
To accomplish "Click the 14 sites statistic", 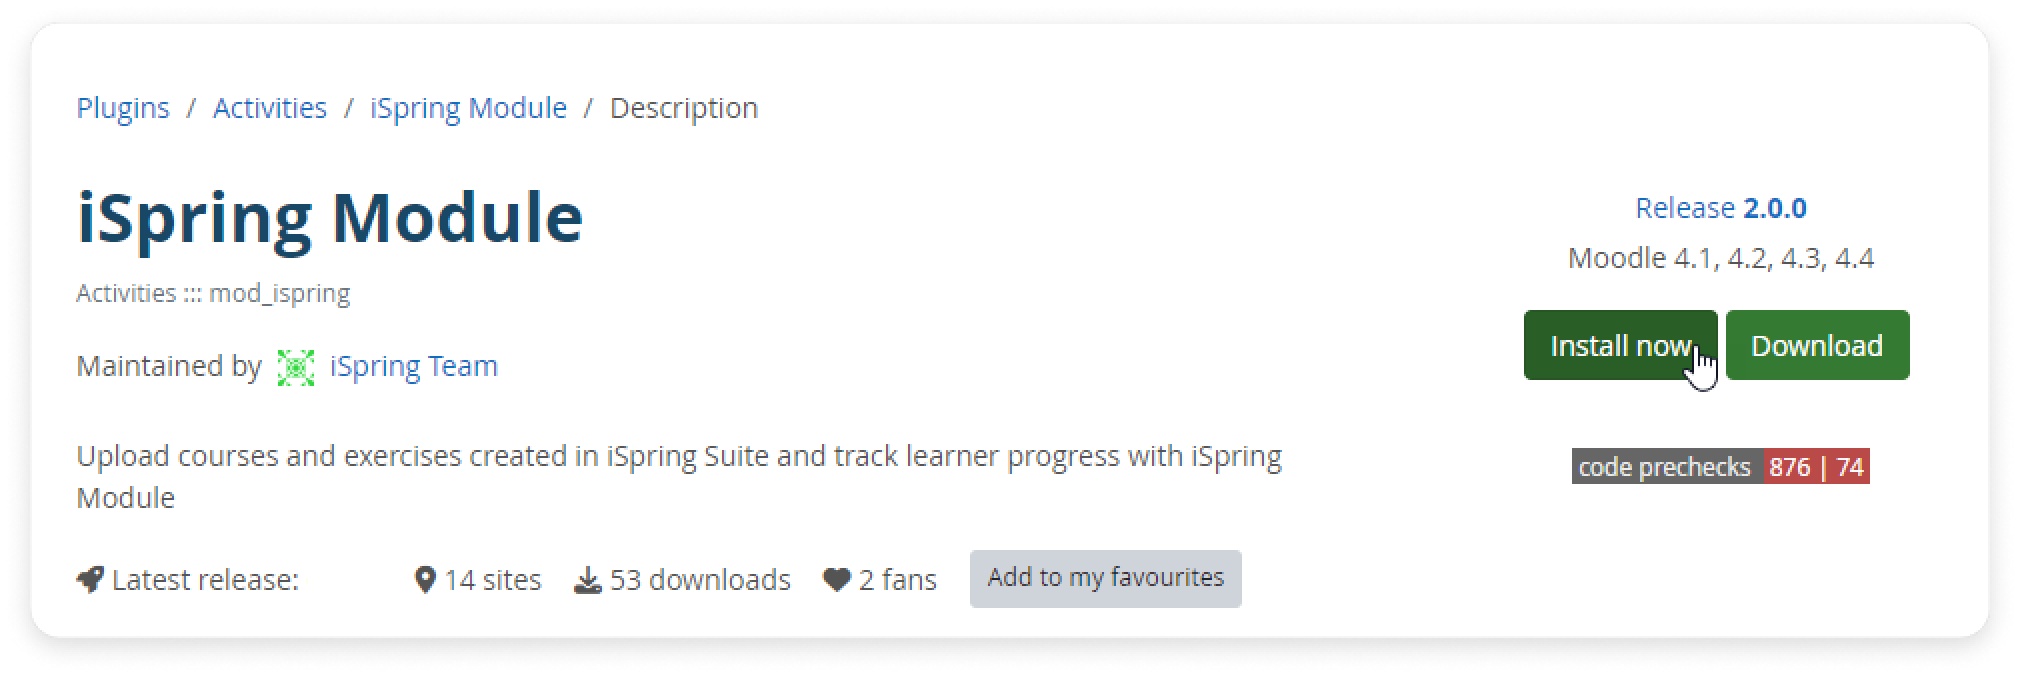I will click(x=492, y=580).
